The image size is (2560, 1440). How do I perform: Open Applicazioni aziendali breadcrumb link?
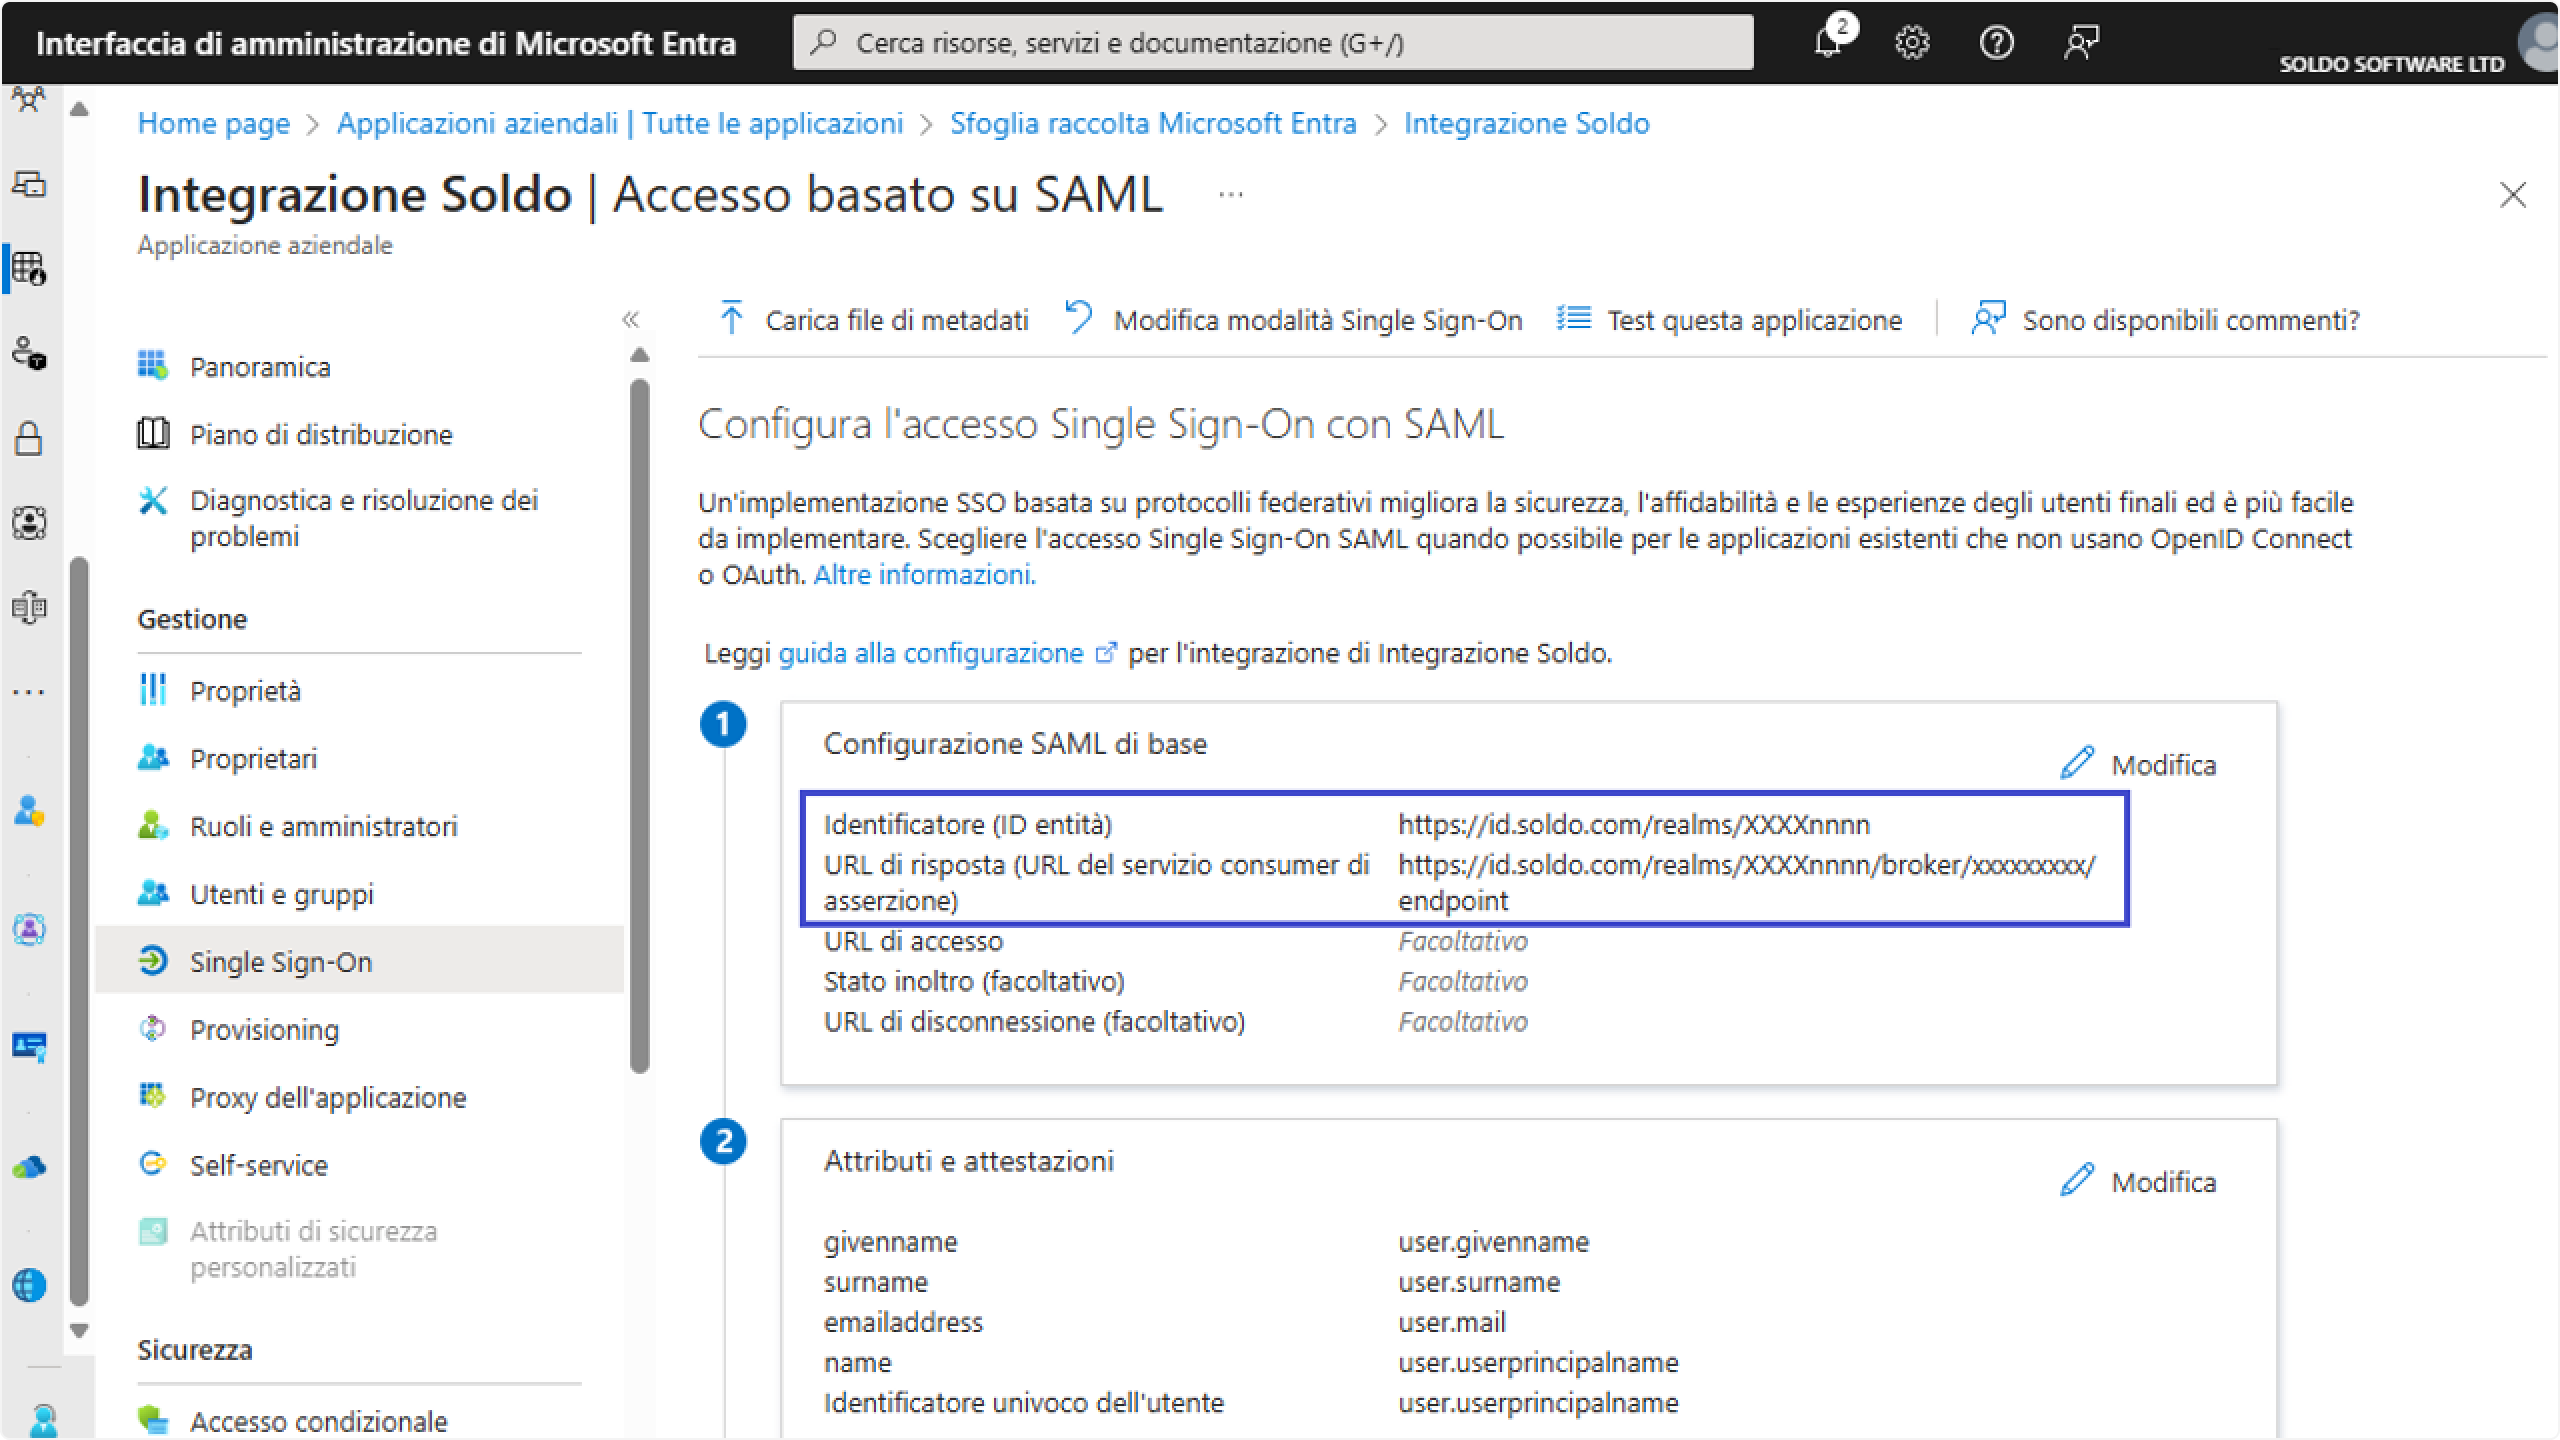[x=619, y=123]
